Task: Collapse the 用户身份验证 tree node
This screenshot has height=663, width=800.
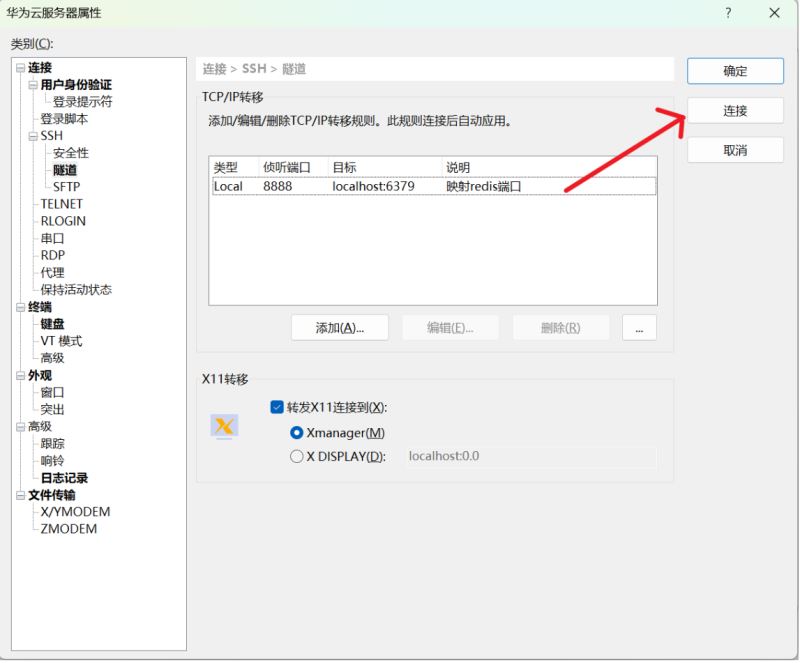Action: pos(33,85)
